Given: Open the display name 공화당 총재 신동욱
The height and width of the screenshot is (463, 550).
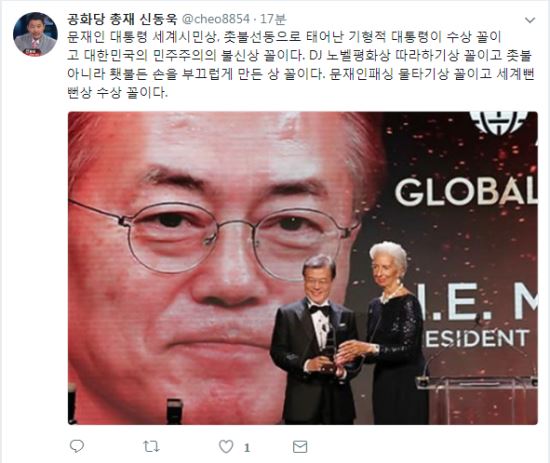Looking at the screenshot, I should click(122, 19).
